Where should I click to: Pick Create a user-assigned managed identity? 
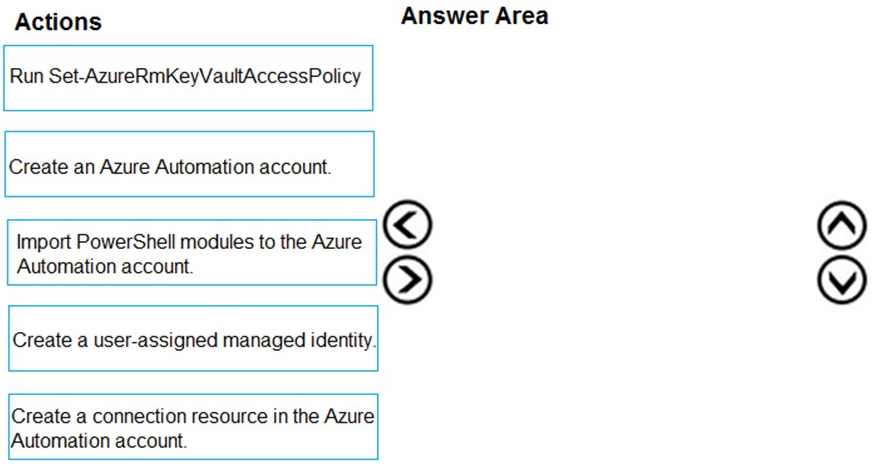point(193,338)
